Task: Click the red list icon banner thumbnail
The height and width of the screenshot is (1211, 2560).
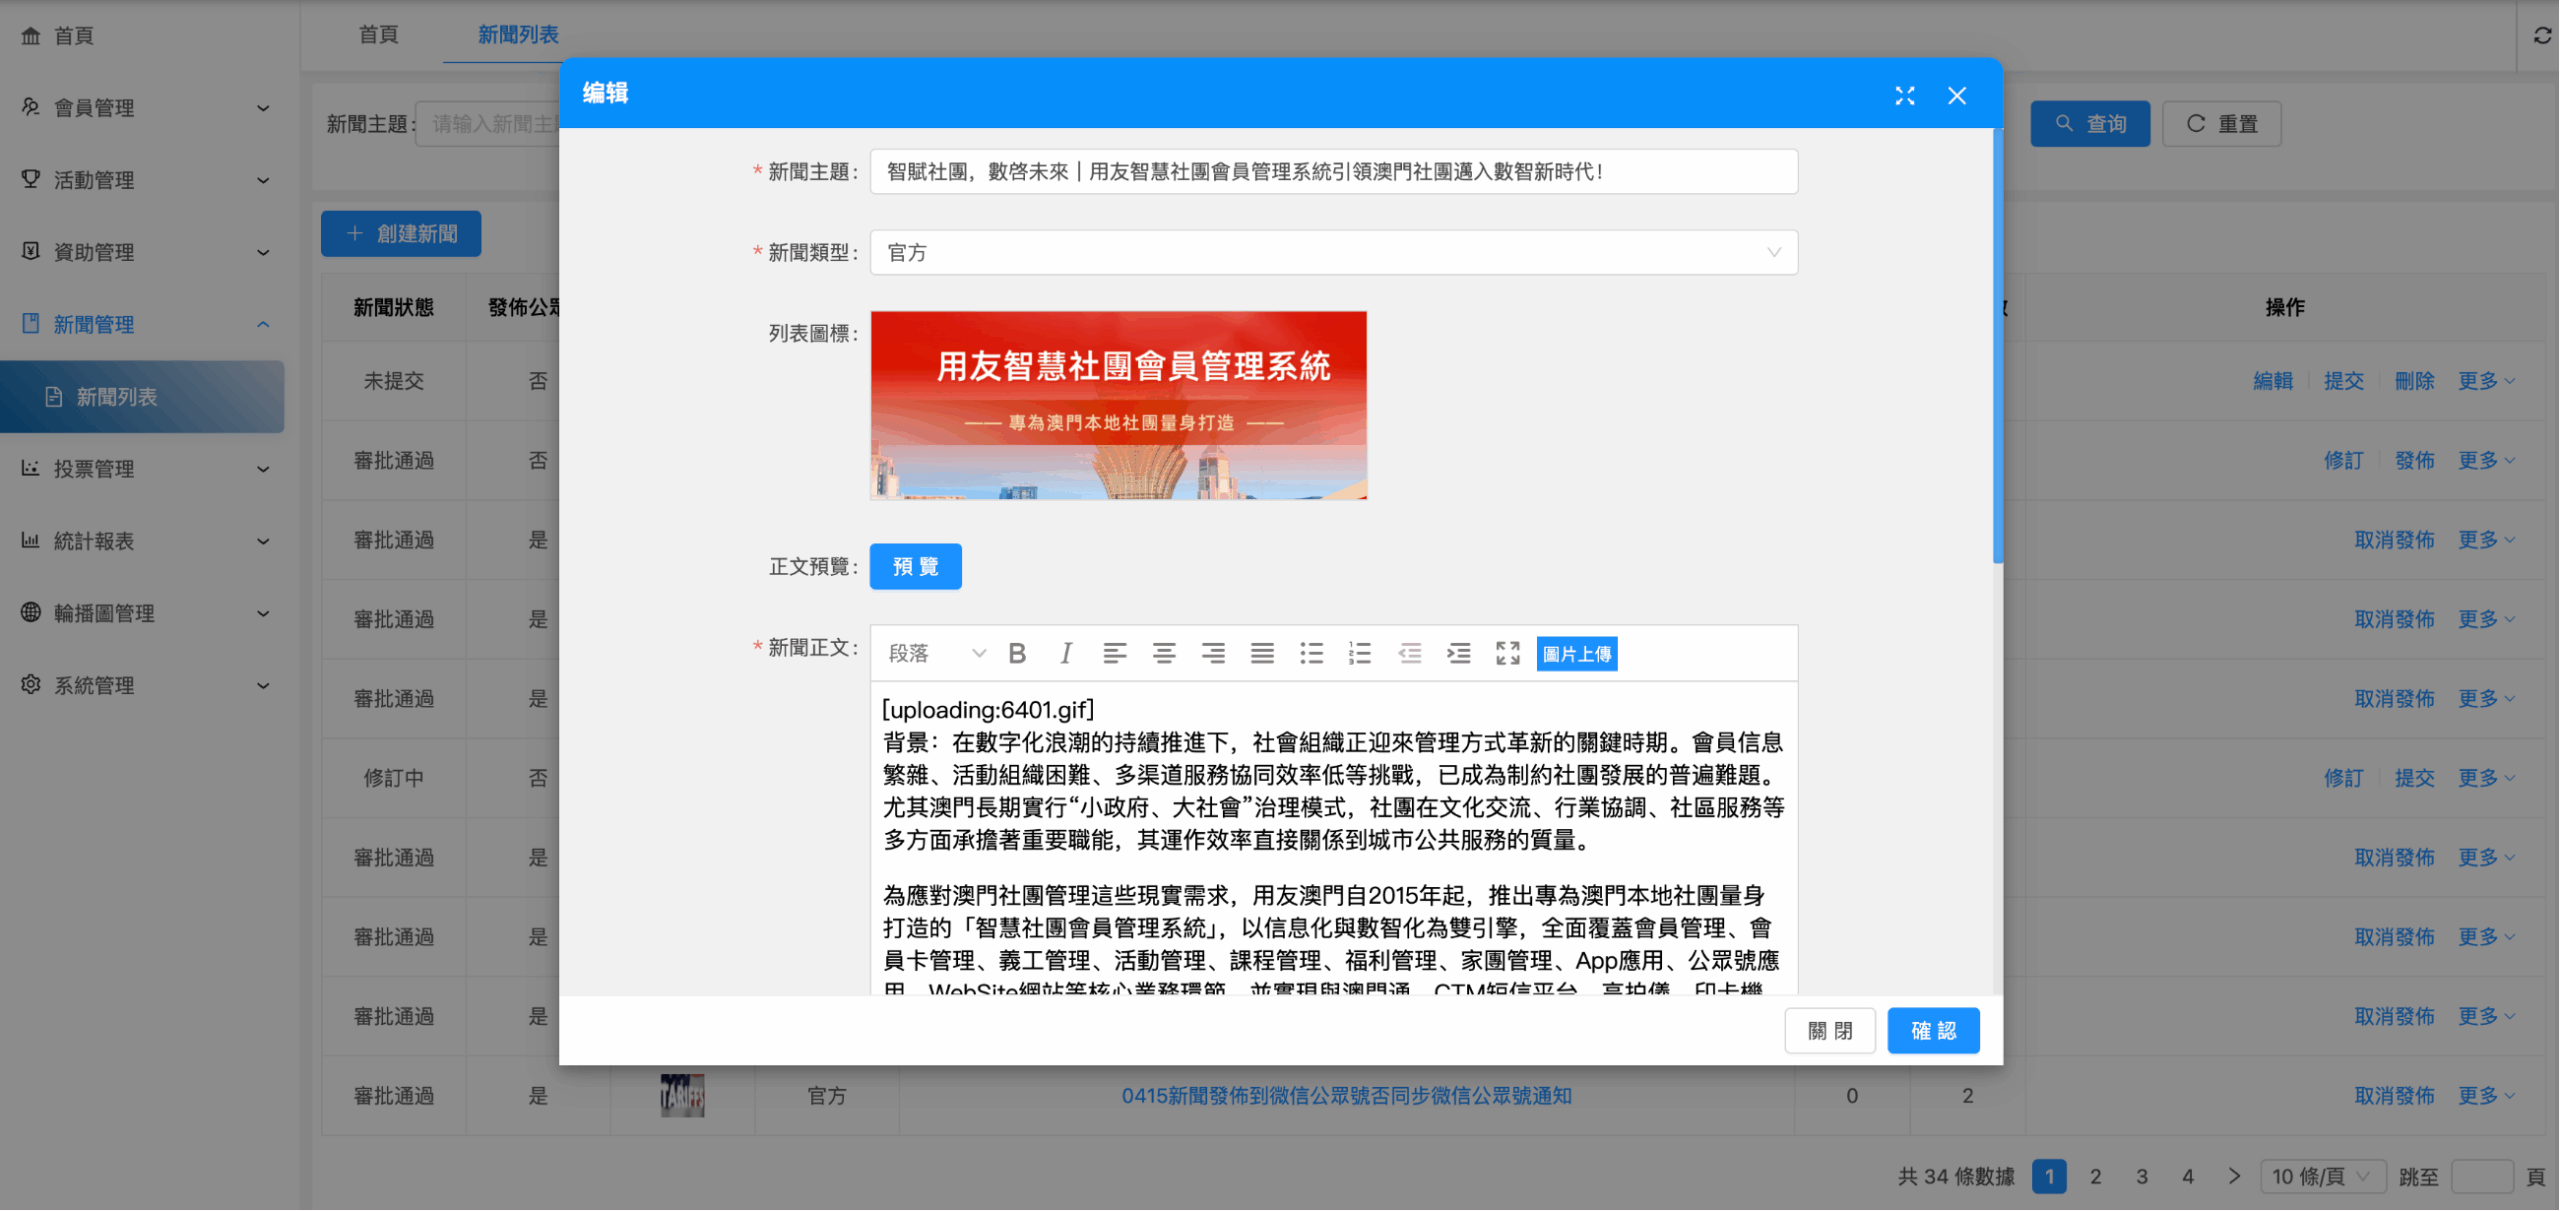Action: [1118, 405]
